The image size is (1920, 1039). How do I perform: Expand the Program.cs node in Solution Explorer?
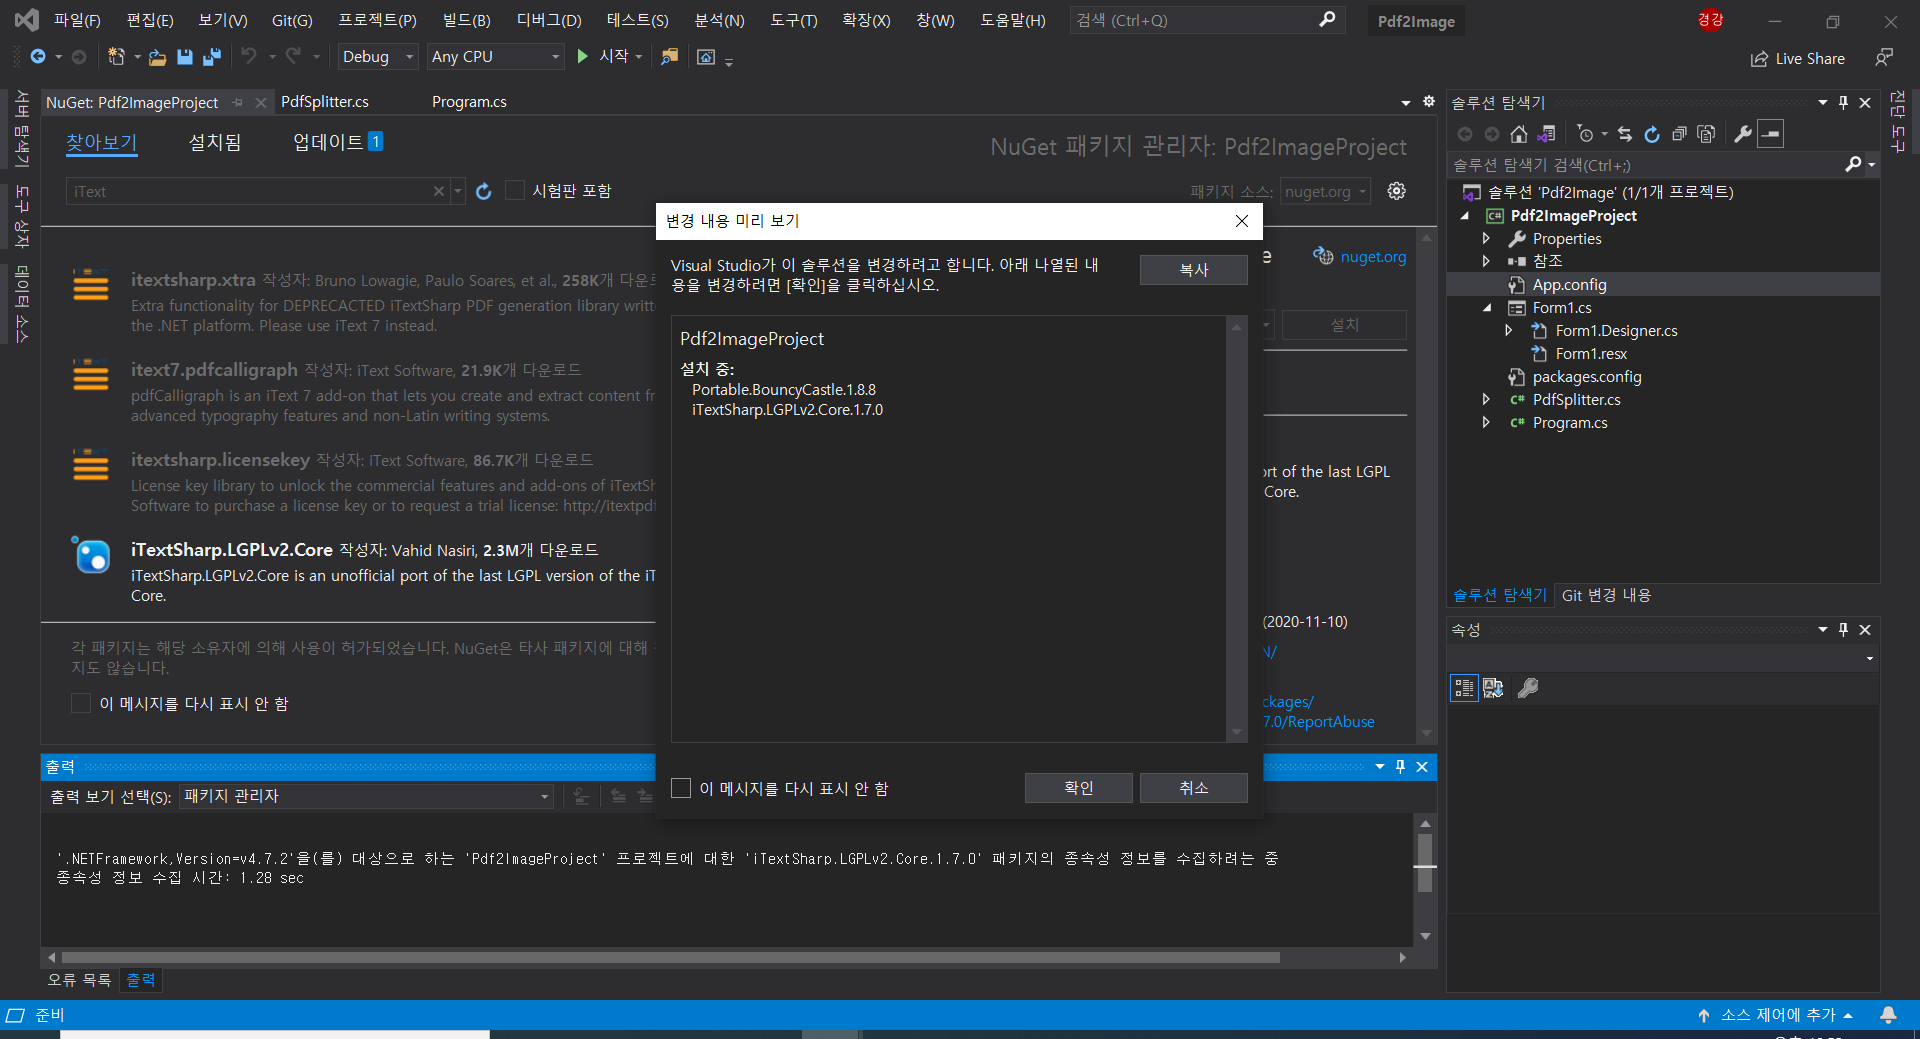coord(1486,422)
